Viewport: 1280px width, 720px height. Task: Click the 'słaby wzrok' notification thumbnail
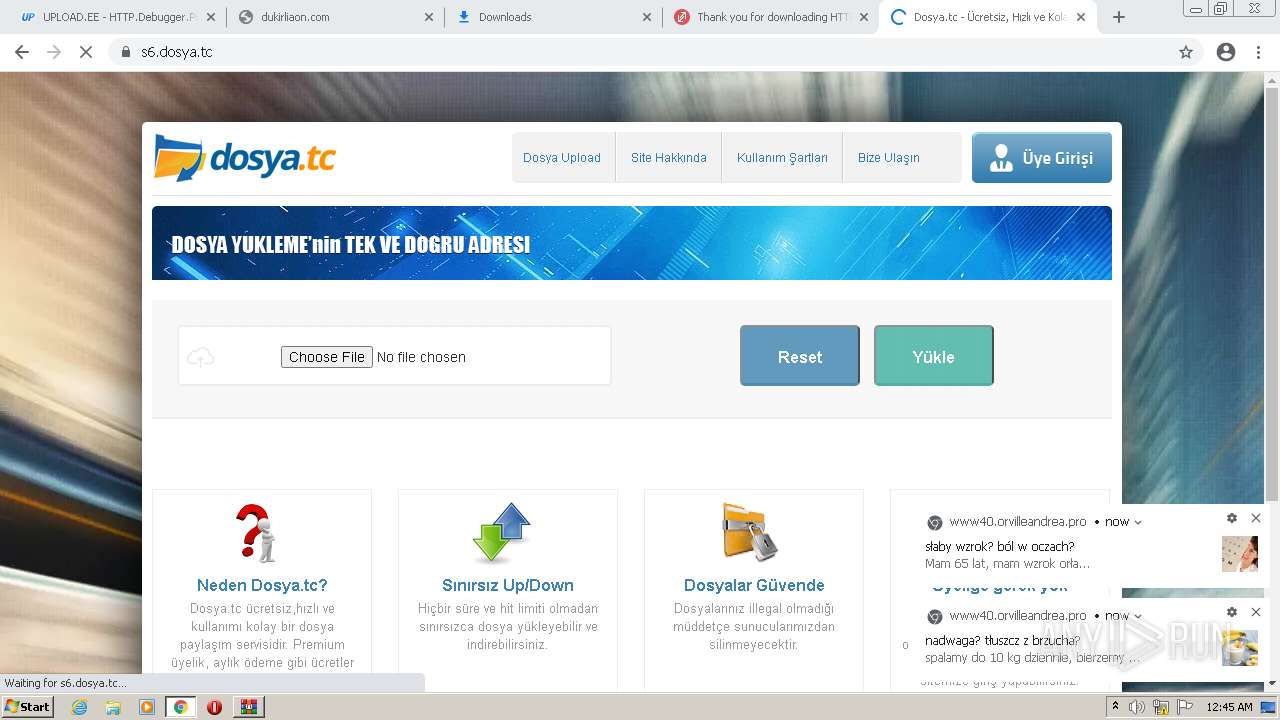pos(1240,554)
